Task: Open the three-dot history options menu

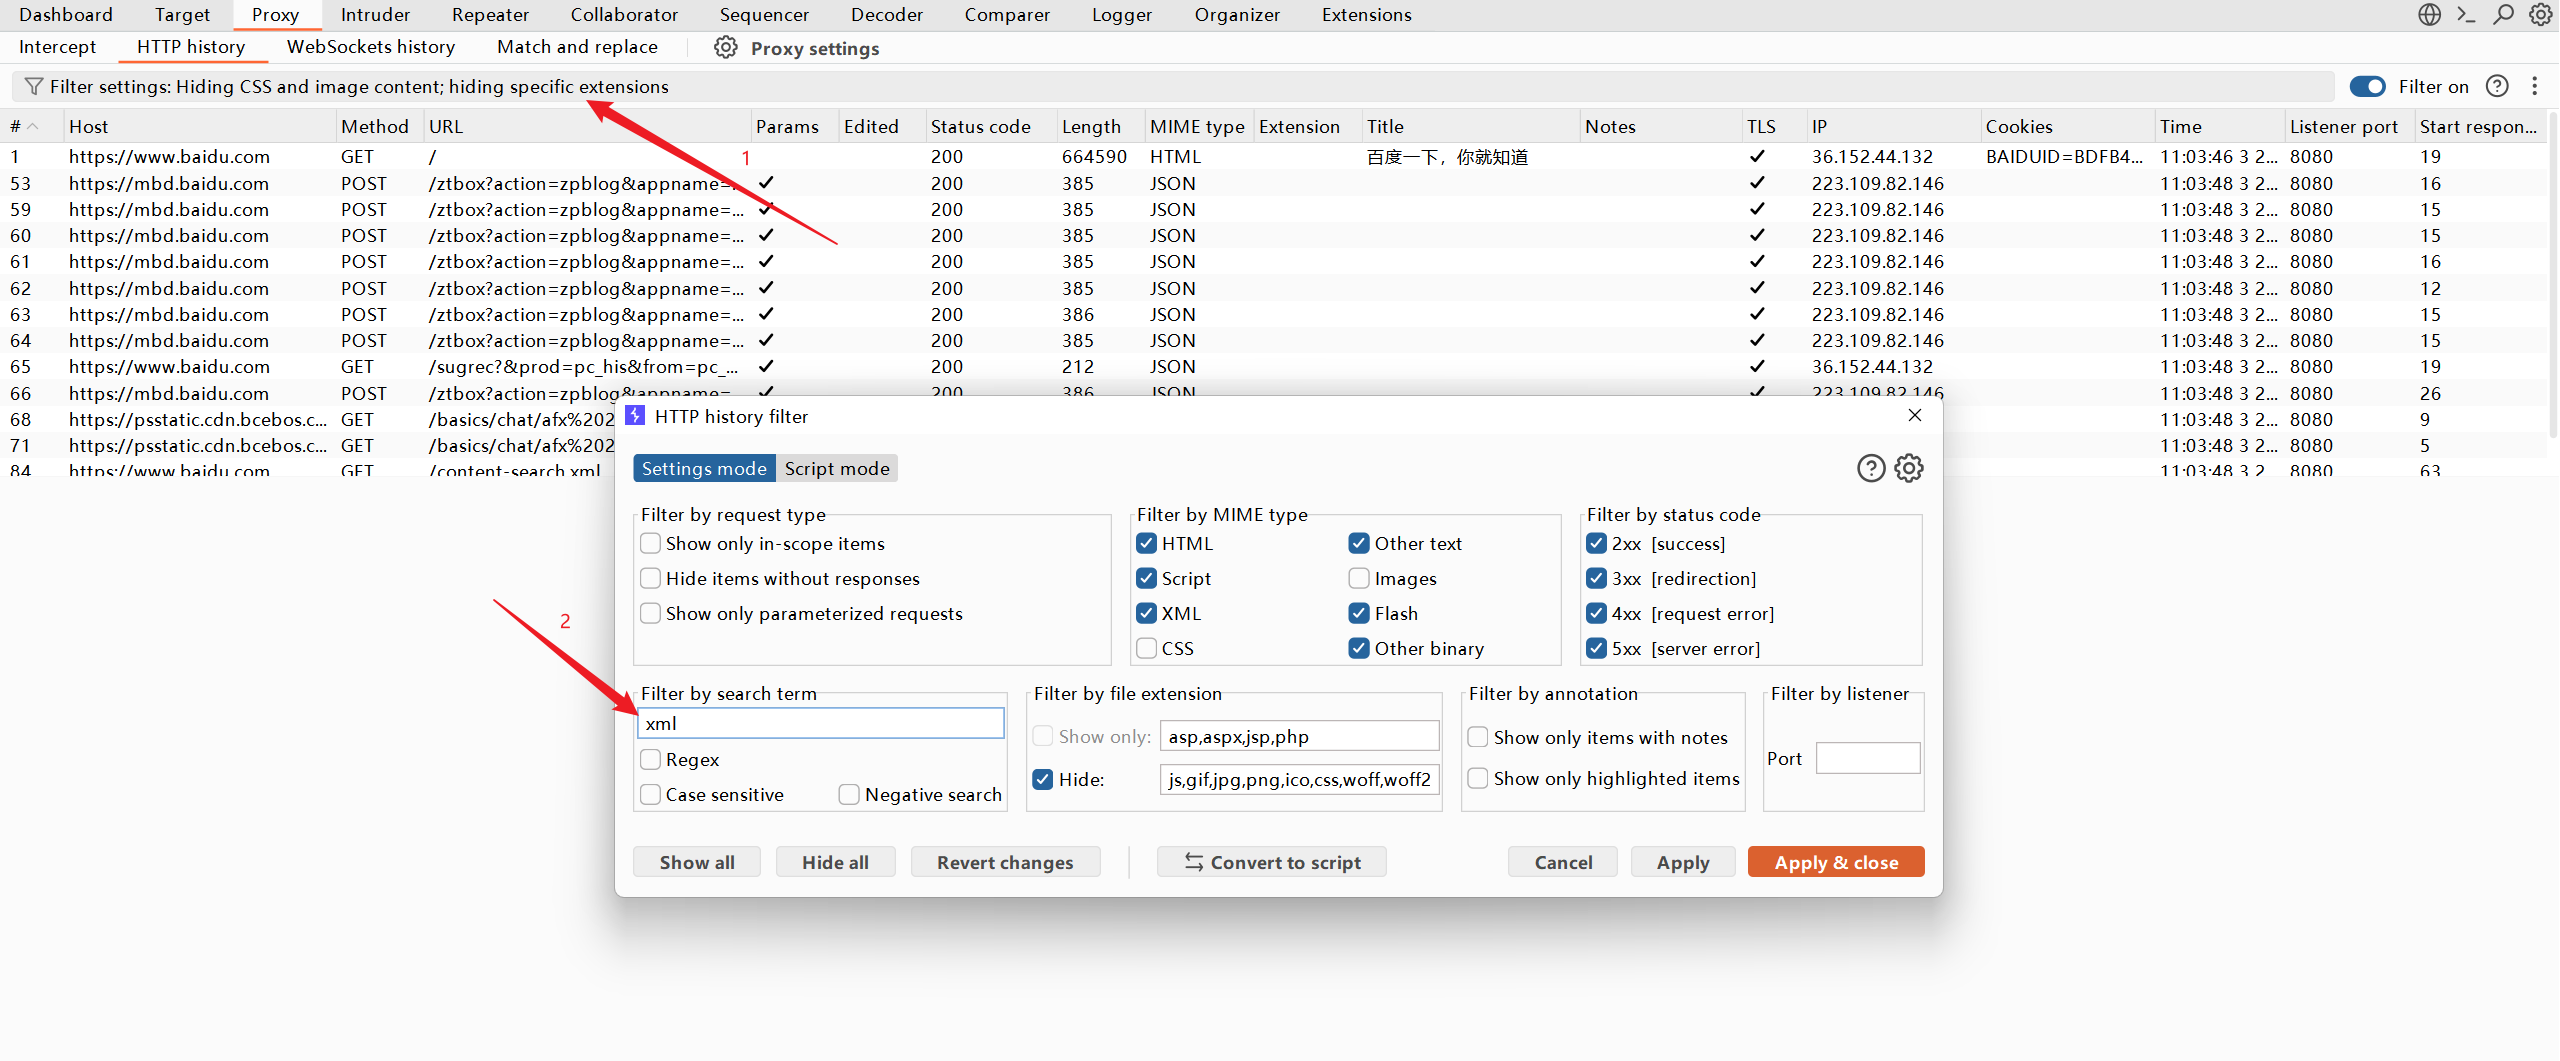Action: coord(2534,87)
